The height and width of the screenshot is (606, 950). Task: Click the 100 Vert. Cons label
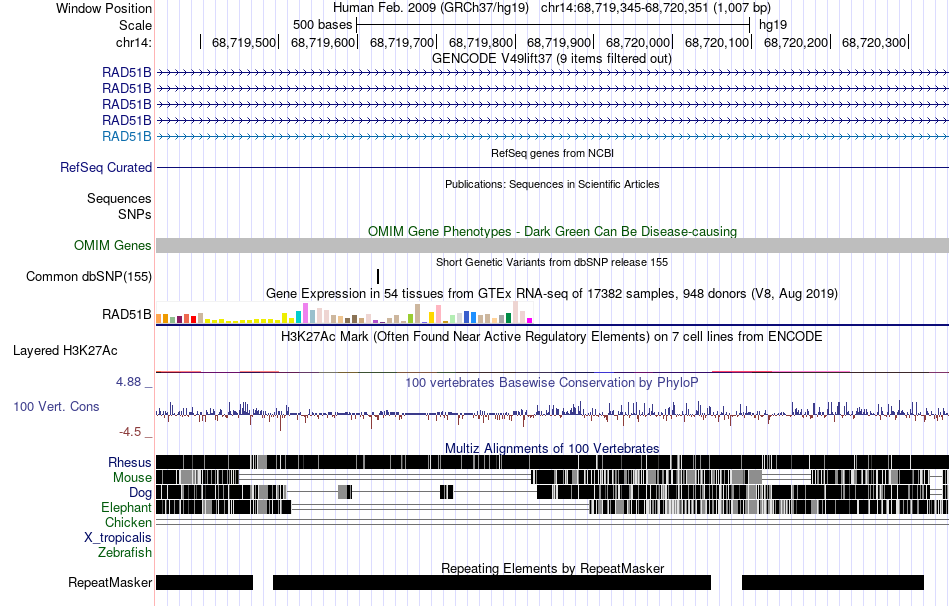click(x=56, y=407)
